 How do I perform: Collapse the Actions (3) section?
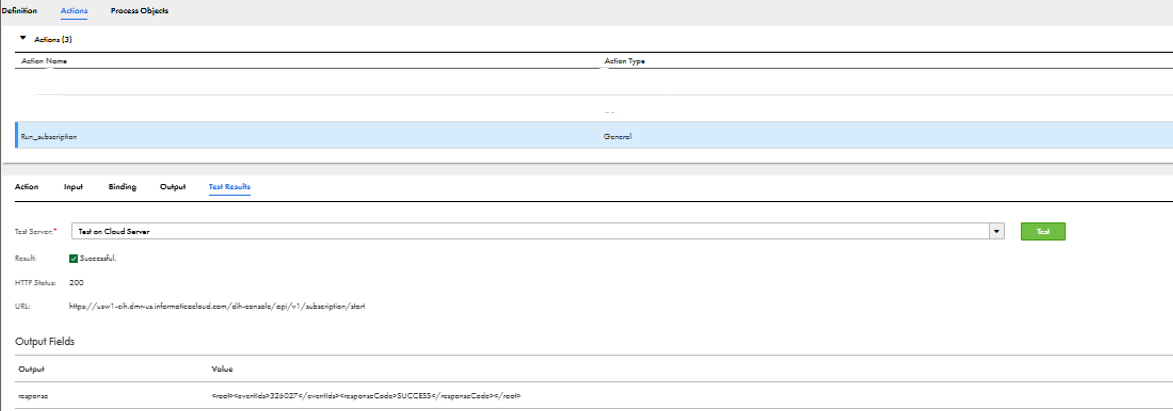click(23, 38)
